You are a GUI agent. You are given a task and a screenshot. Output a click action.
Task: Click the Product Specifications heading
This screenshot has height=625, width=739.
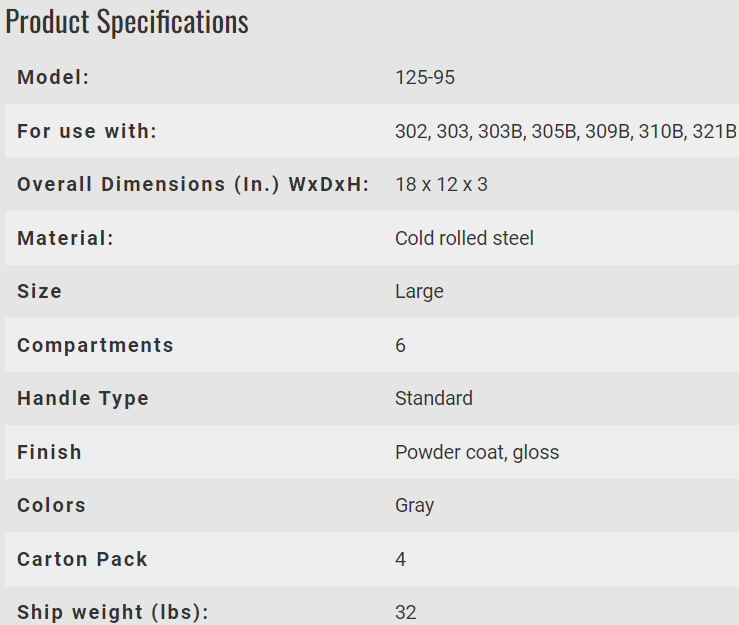(127, 22)
